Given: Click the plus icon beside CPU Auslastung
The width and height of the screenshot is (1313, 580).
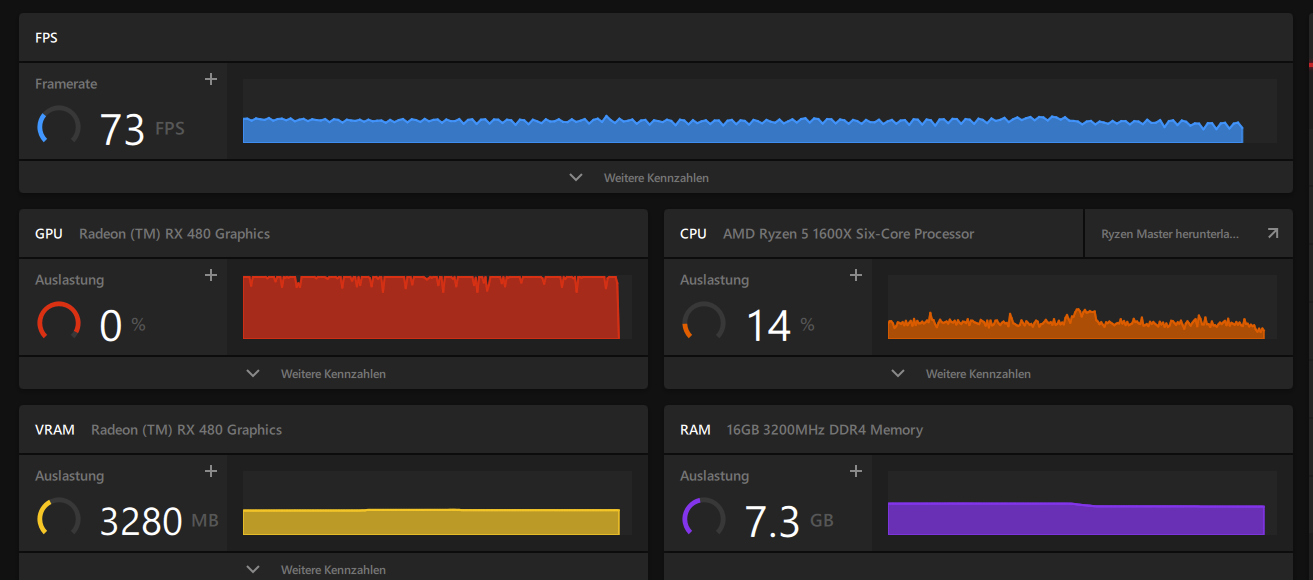Looking at the screenshot, I should (x=855, y=276).
